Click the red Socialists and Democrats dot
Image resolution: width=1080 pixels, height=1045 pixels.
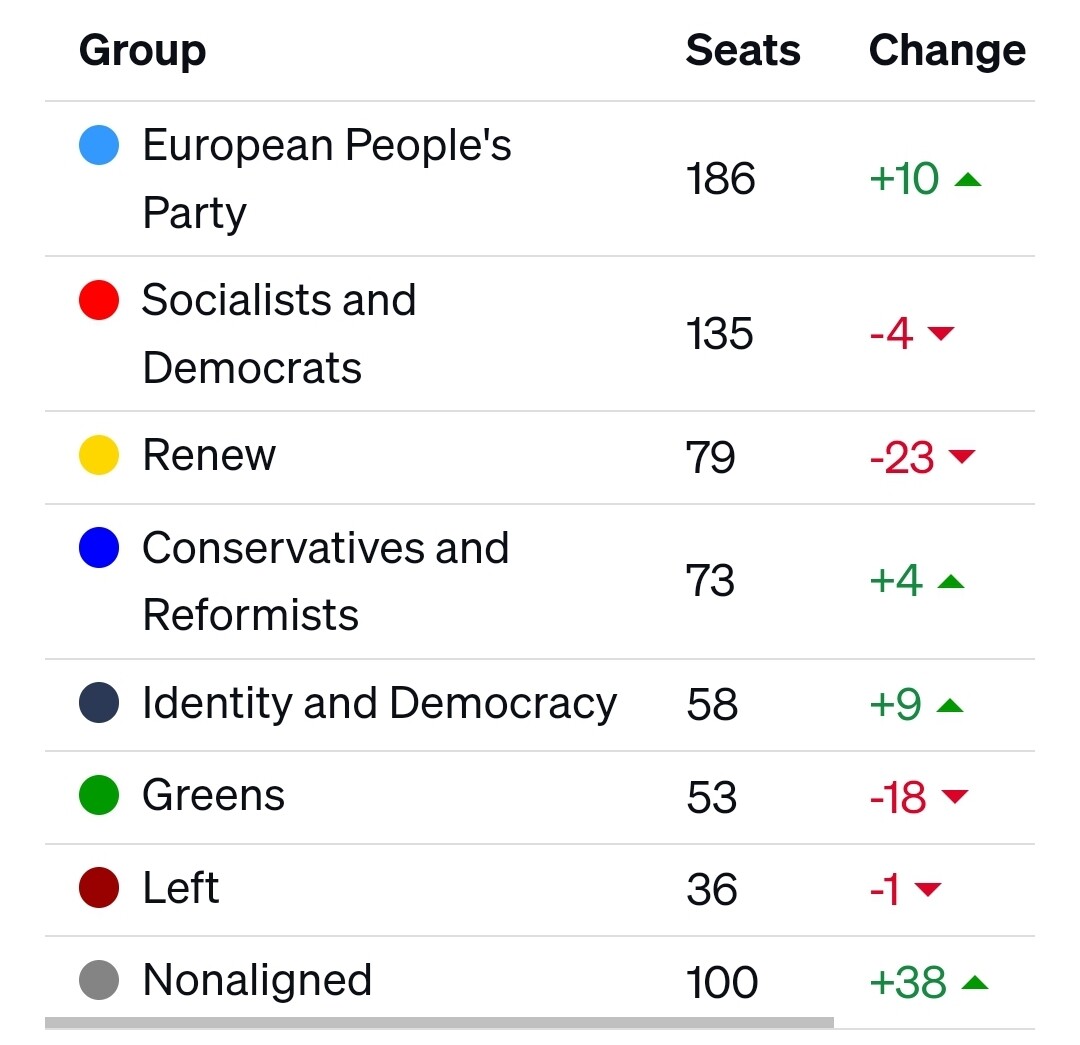point(99,300)
